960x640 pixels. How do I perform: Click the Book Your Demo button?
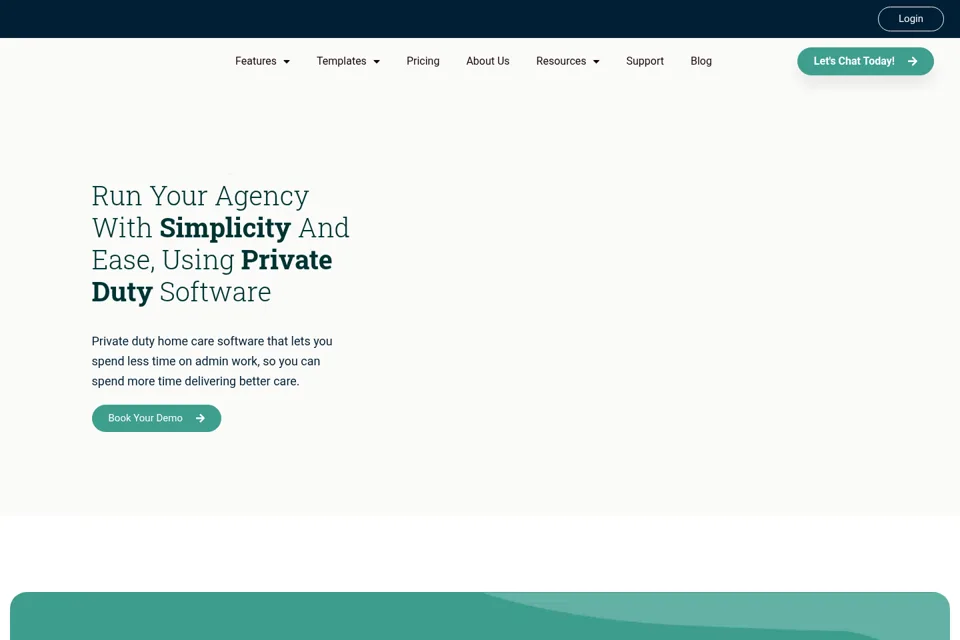tap(156, 418)
